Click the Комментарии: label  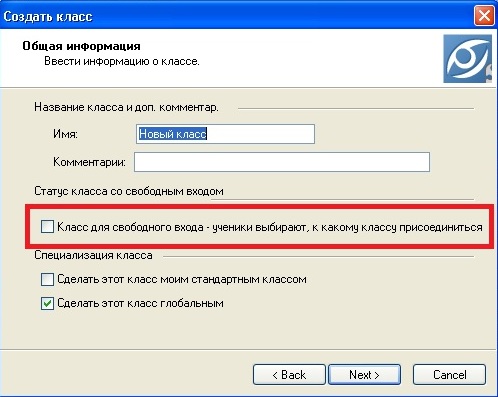[89, 162]
